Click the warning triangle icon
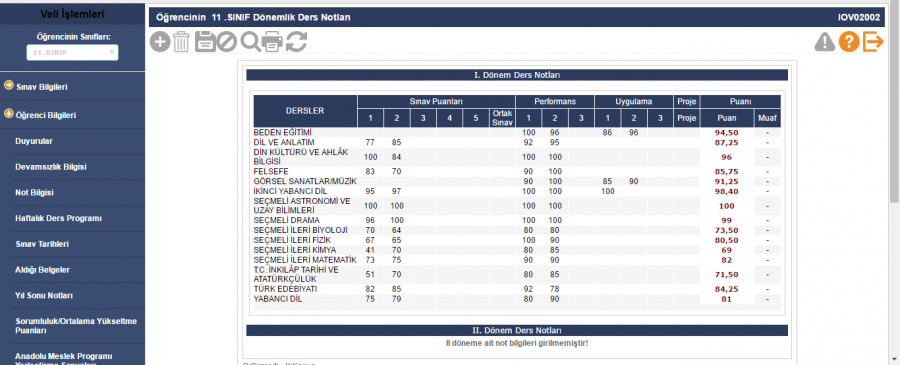900x365 pixels. point(825,42)
